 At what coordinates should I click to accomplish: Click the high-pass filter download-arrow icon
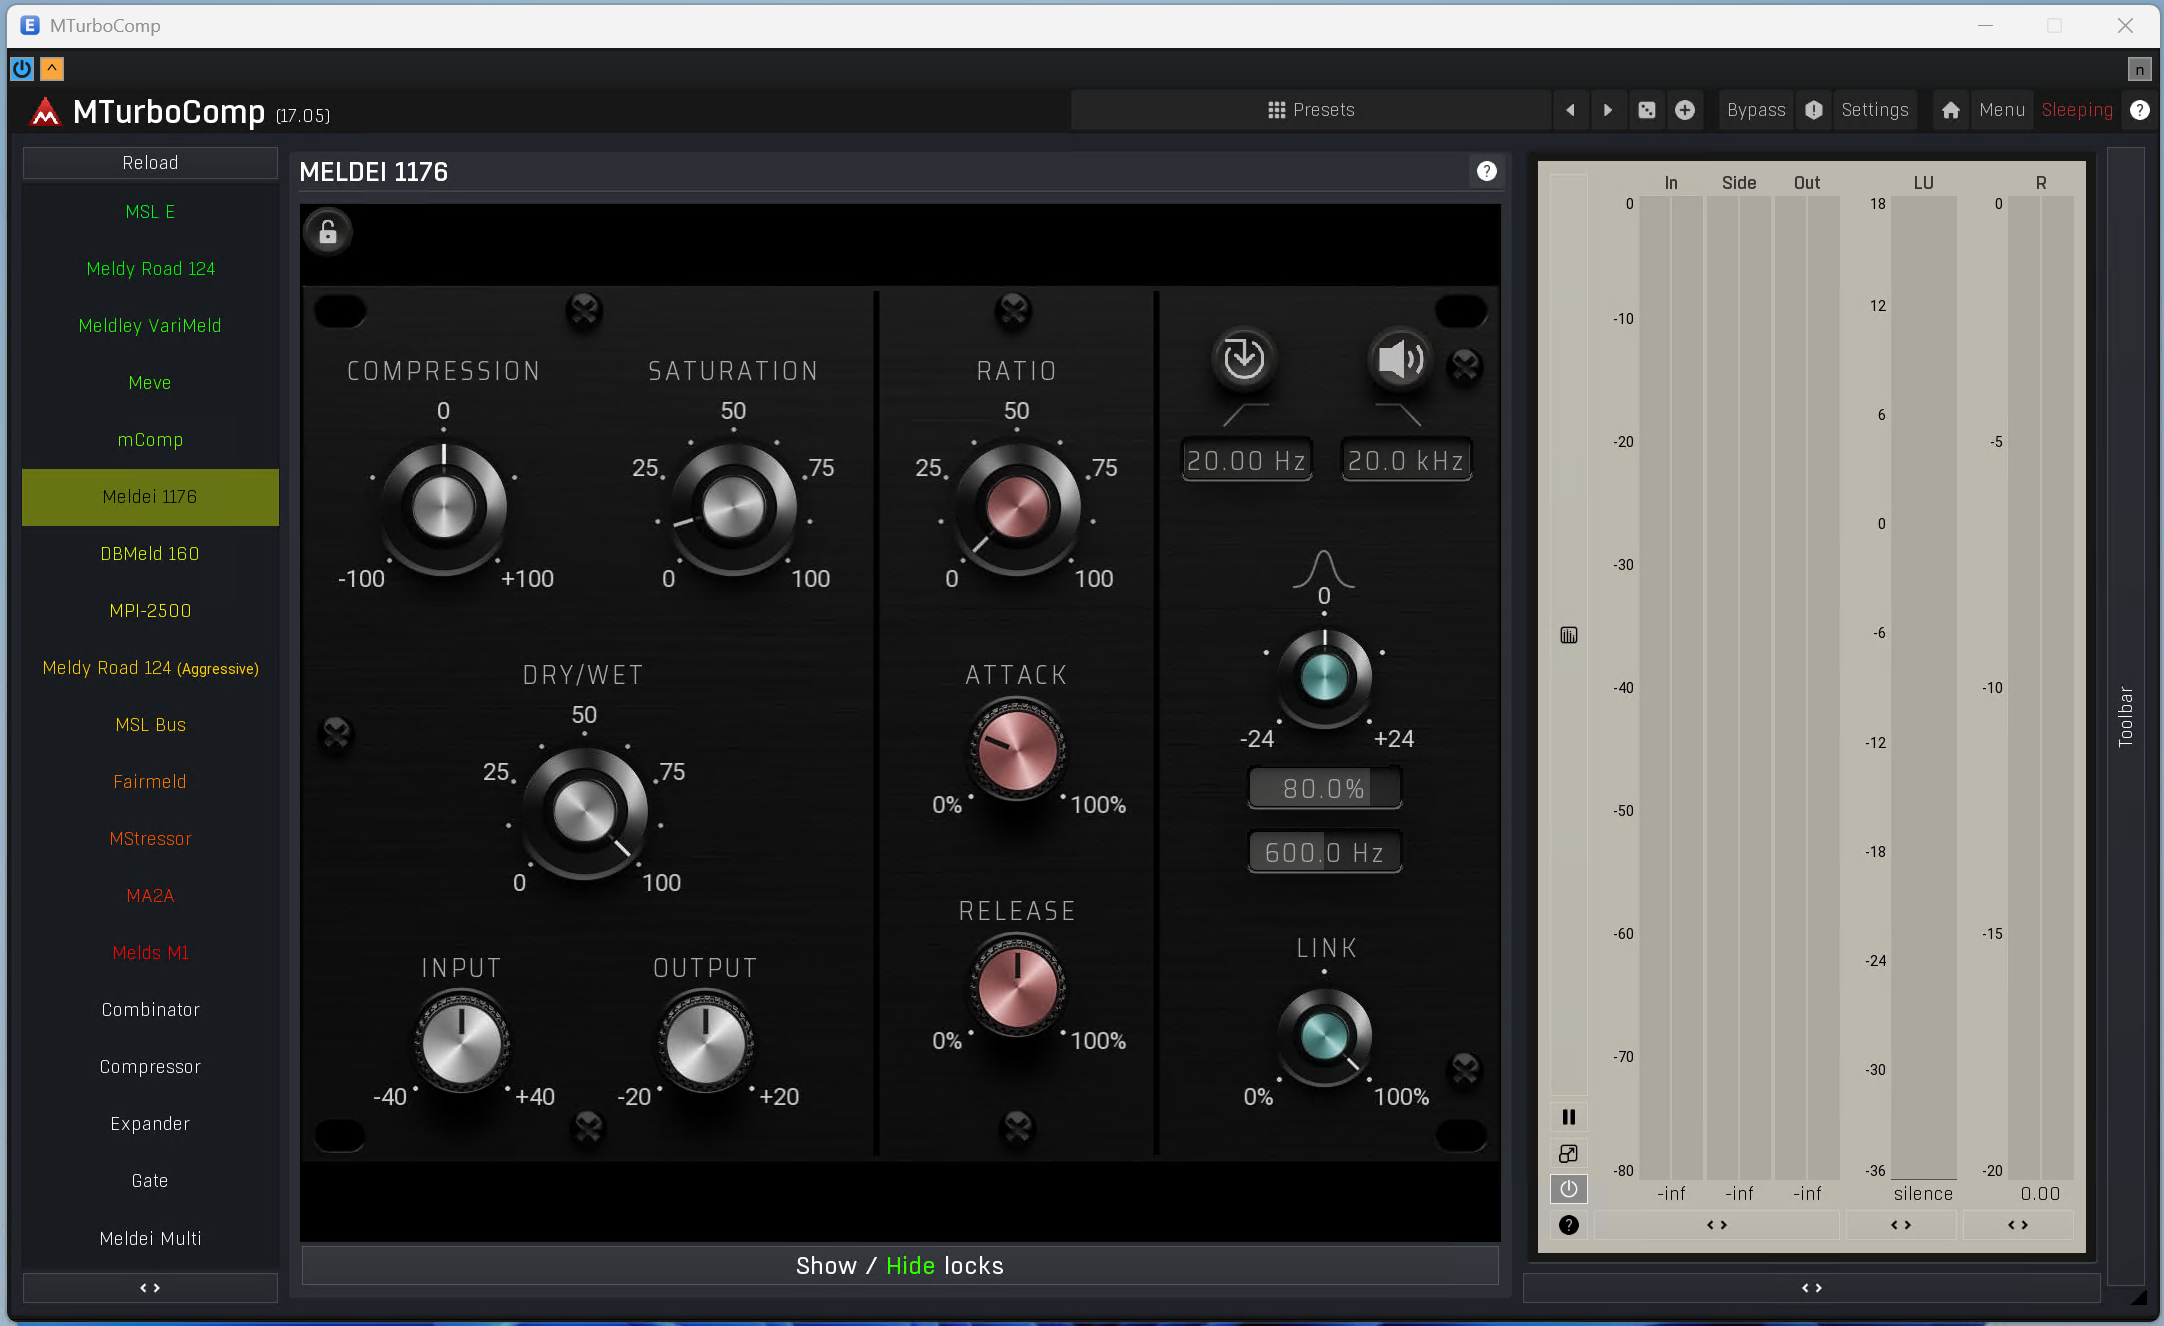click(1244, 358)
